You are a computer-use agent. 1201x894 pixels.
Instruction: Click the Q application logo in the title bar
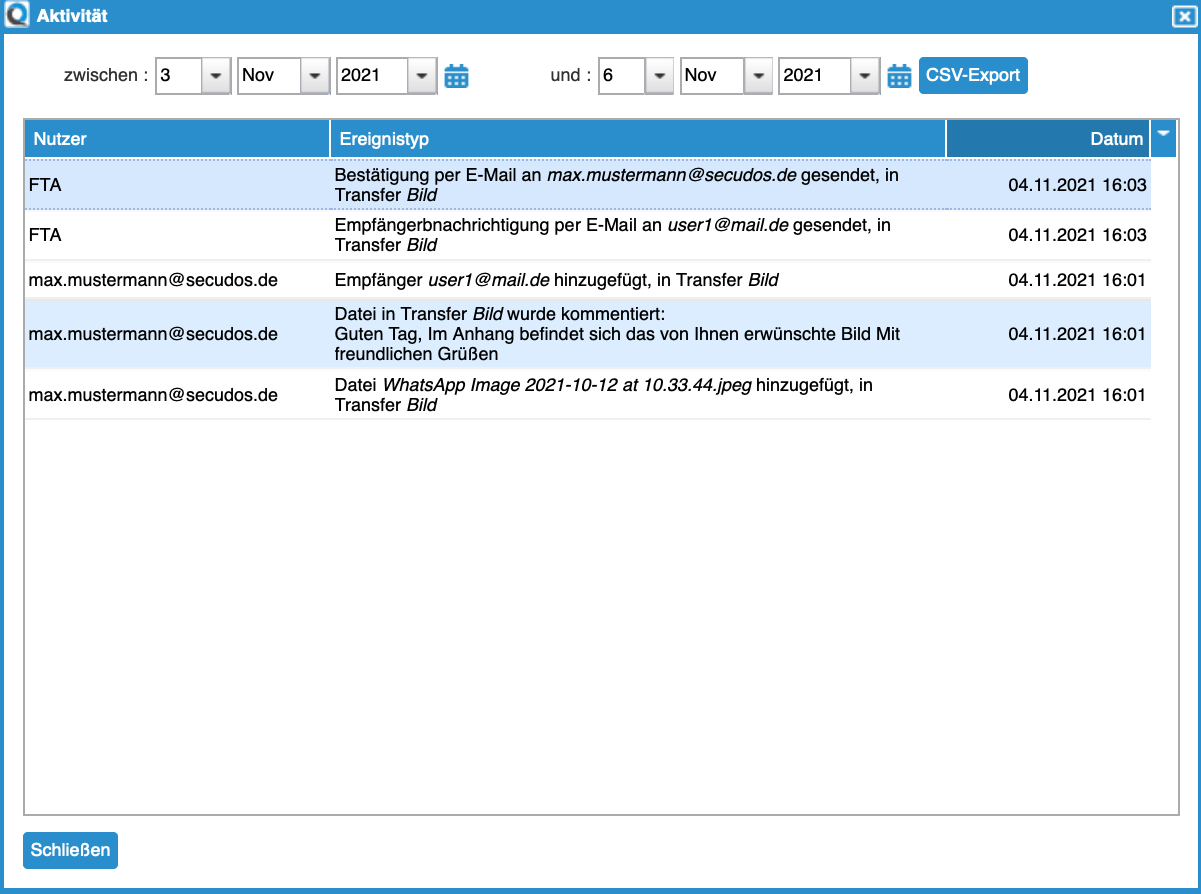[16, 15]
